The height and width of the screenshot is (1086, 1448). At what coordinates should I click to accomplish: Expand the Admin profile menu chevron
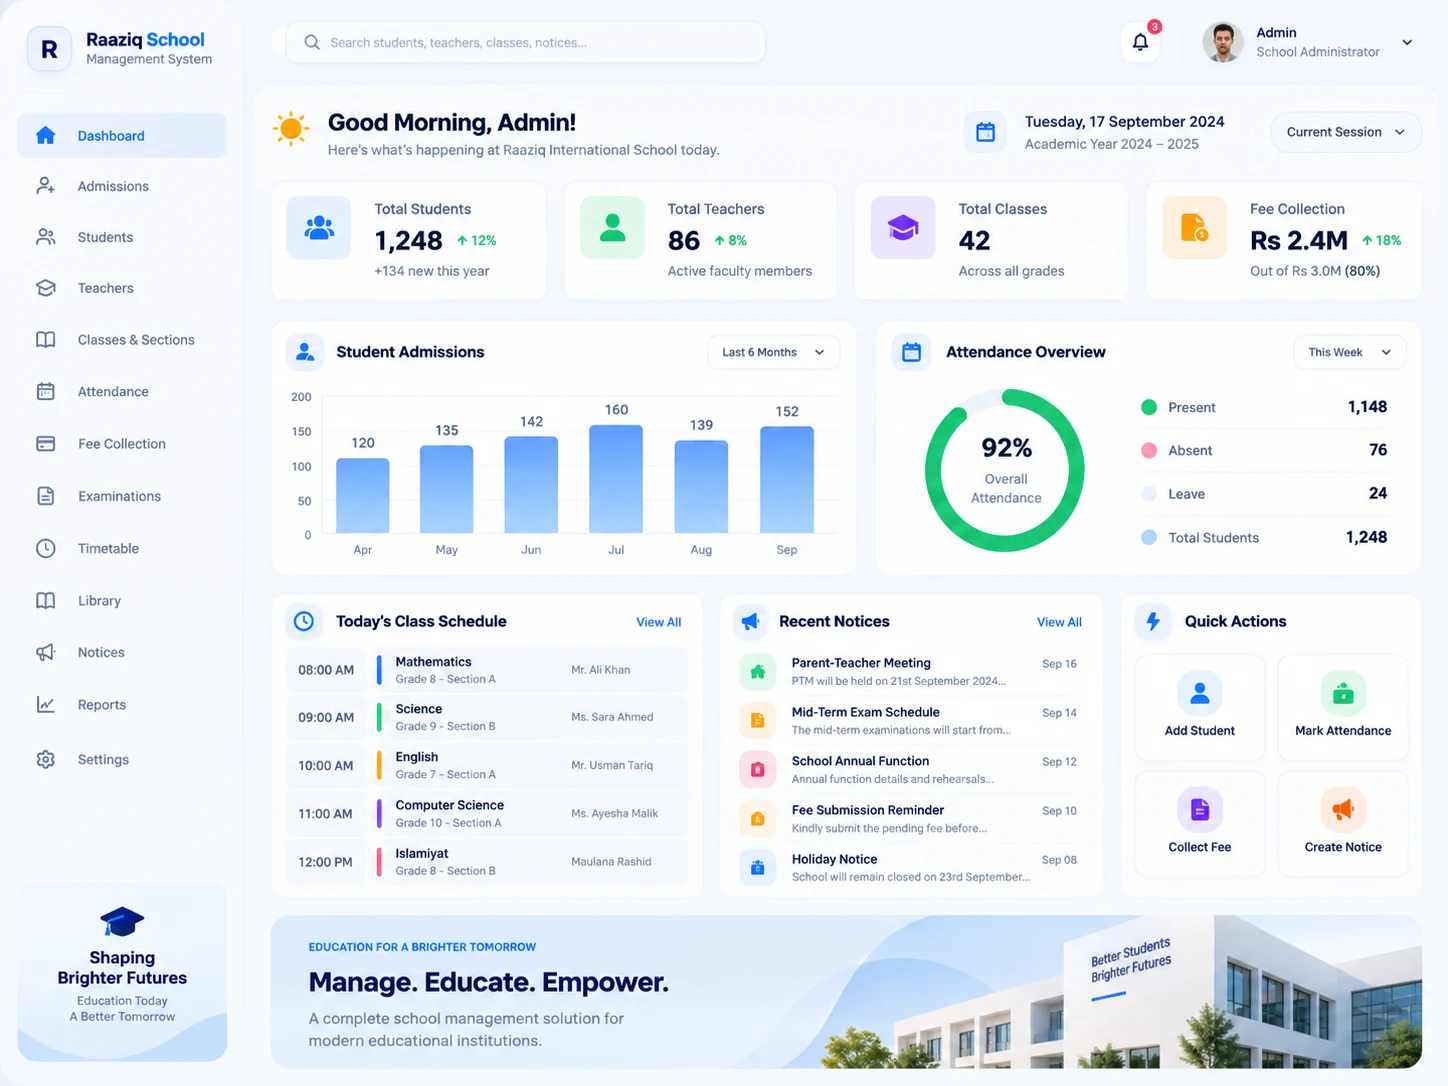pos(1407,42)
